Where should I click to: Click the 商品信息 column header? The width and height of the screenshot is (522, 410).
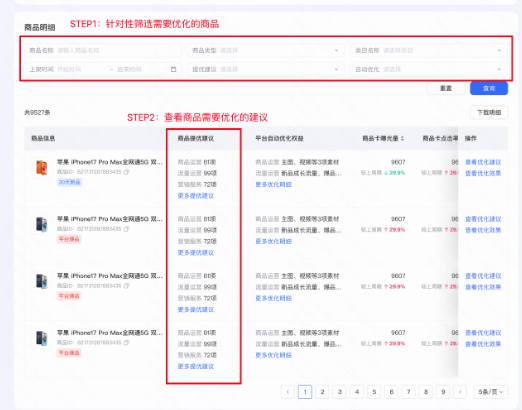pos(43,138)
